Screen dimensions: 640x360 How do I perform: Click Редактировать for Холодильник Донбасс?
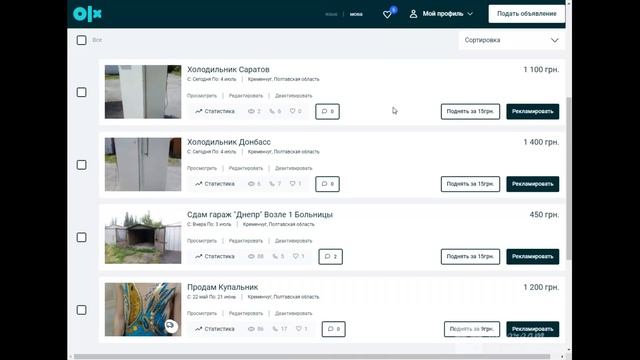point(246,169)
